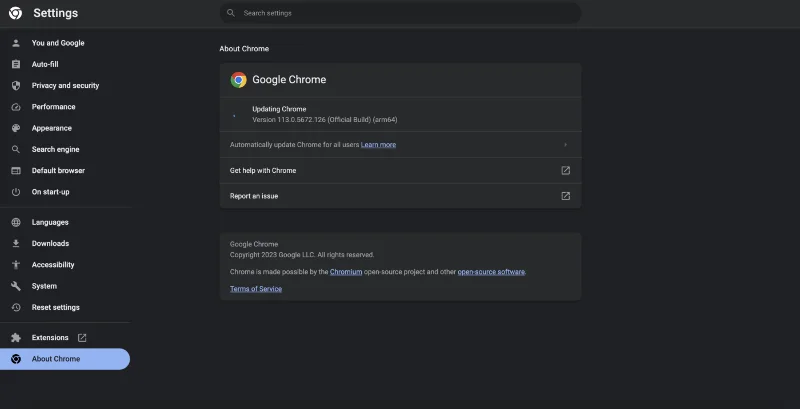Screen dimensions: 800x409
Task: Click the Chrome logo beside Settings title
Action: coord(15,13)
